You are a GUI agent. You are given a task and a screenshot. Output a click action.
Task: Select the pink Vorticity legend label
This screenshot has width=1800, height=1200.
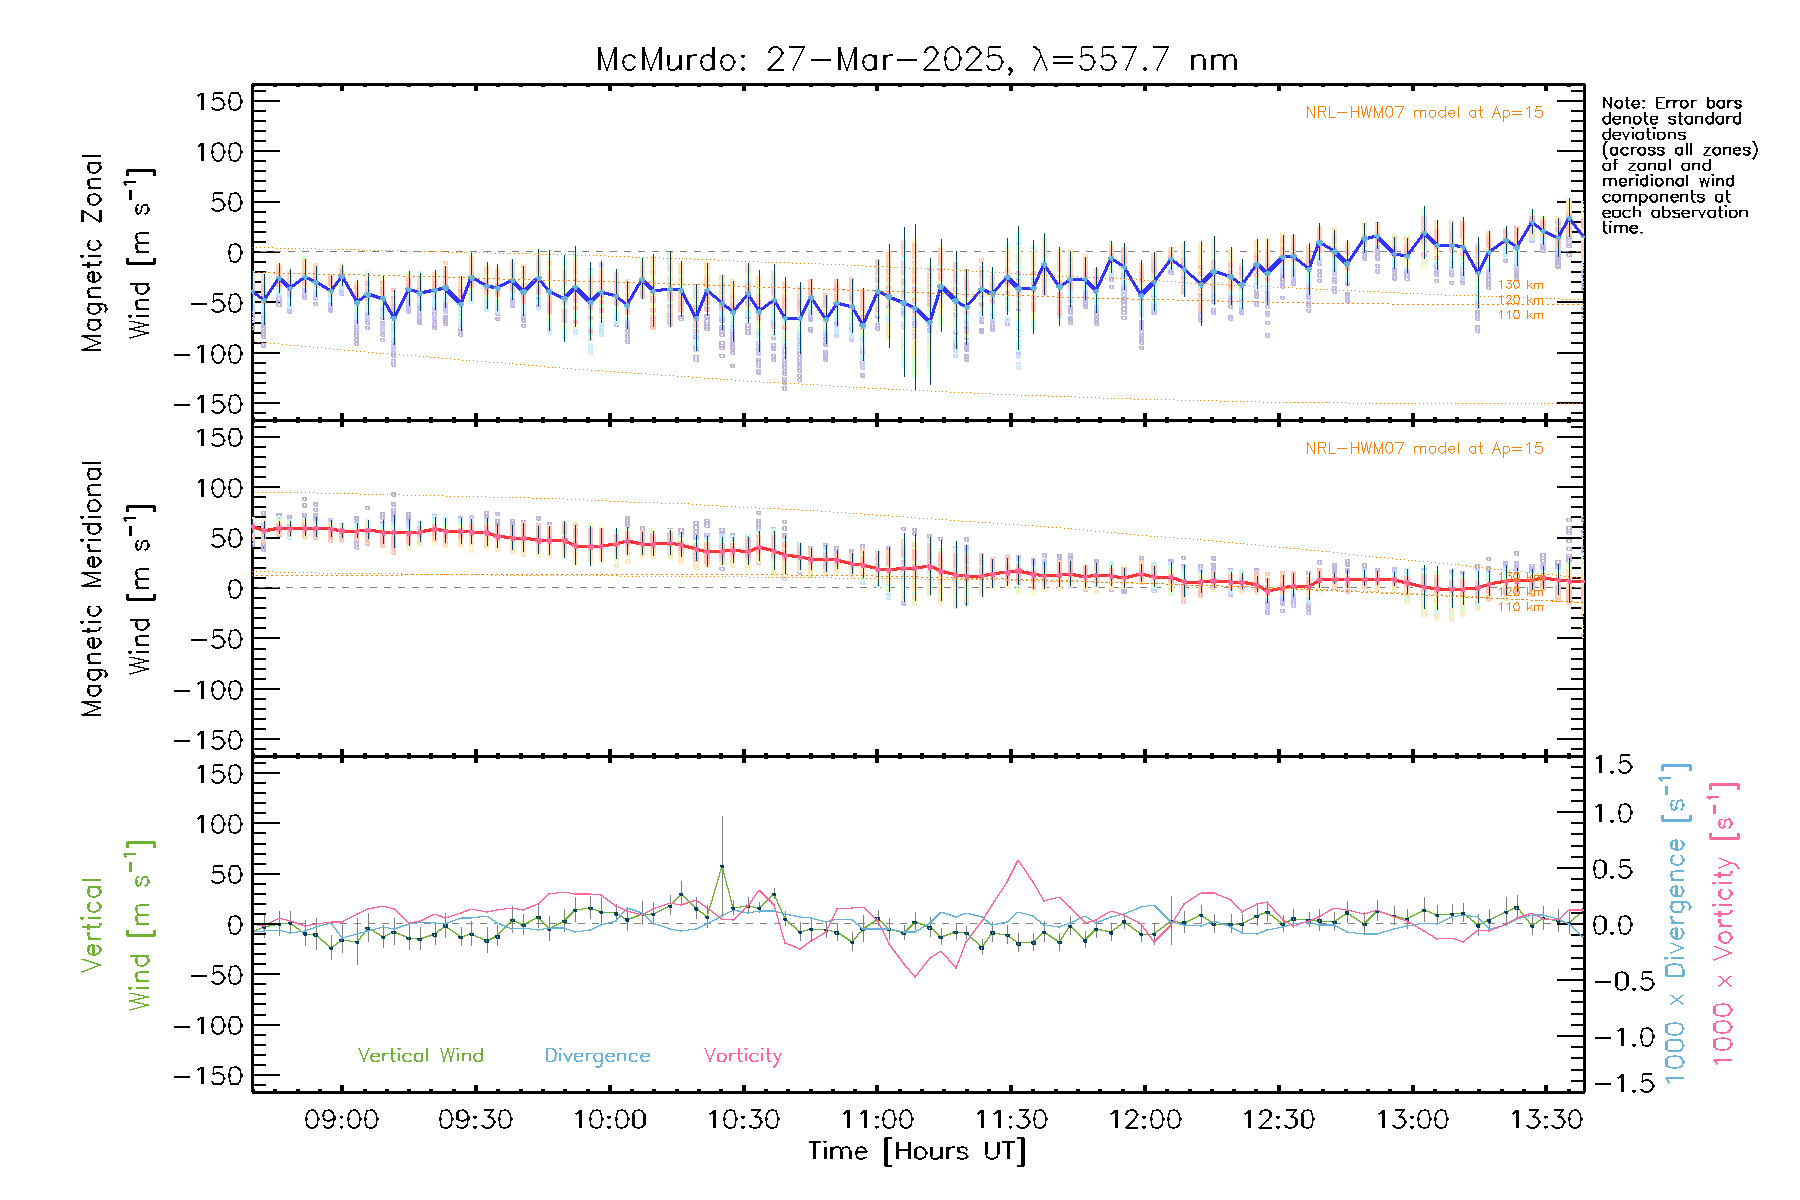click(x=742, y=1055)
